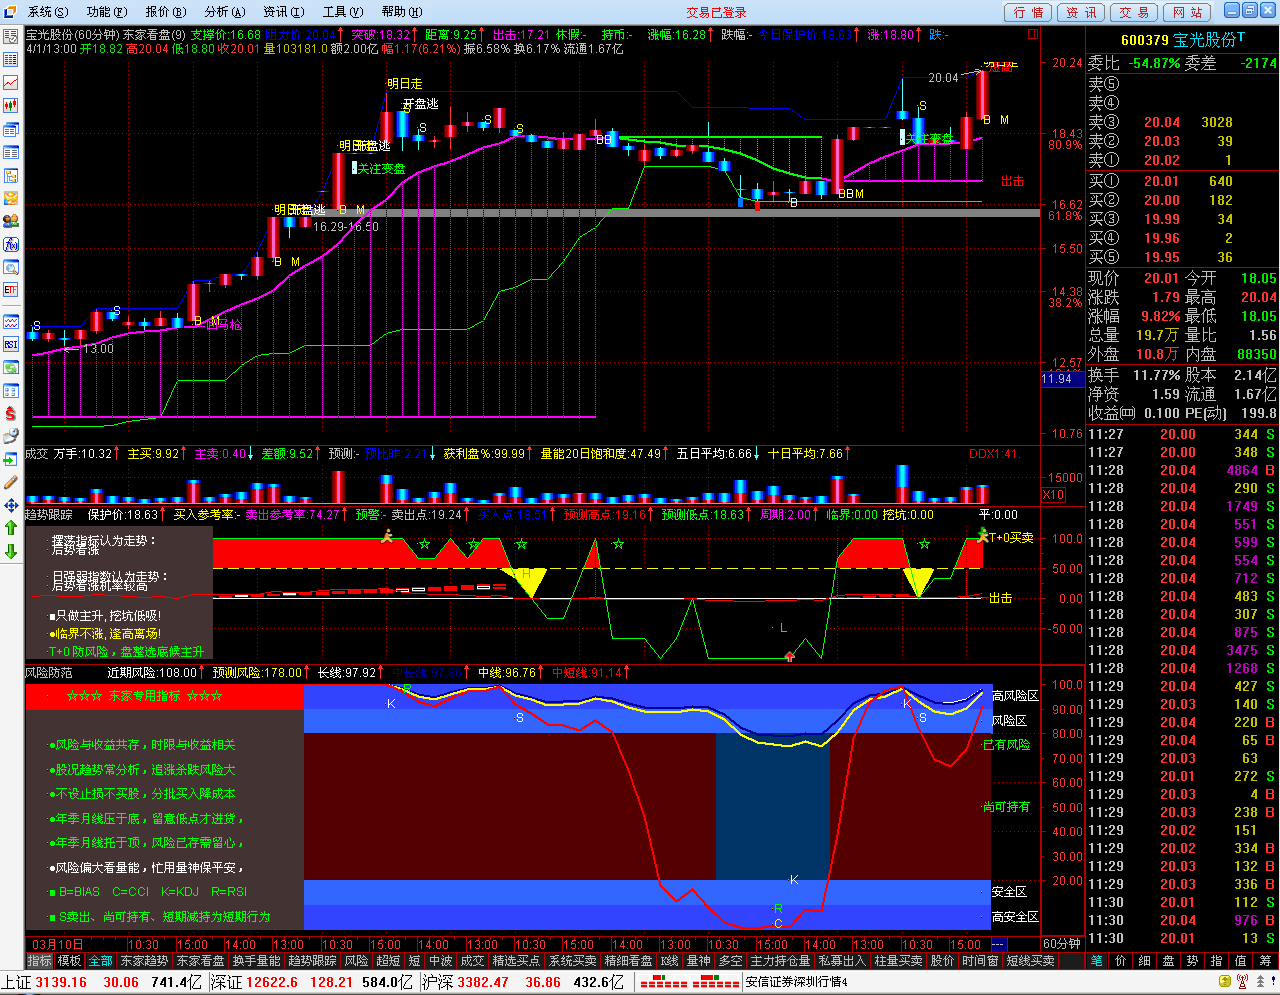The height and width of the screenshot is (995, 1280).
Task: Select the 超短 indicator tab
Action: [388, 961]
